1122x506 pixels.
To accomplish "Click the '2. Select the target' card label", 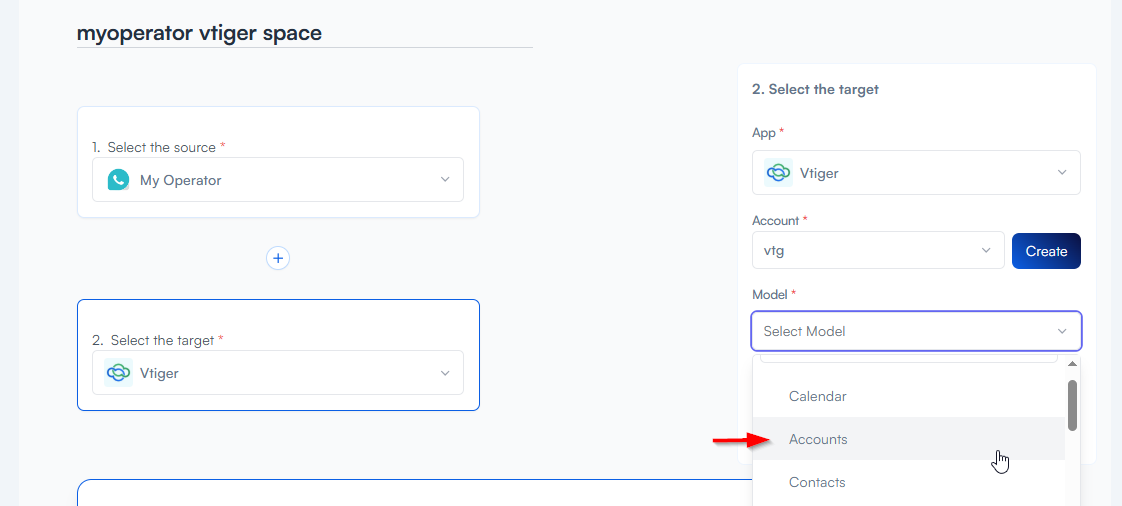I will pyautogui.click(x=161, y=340).
